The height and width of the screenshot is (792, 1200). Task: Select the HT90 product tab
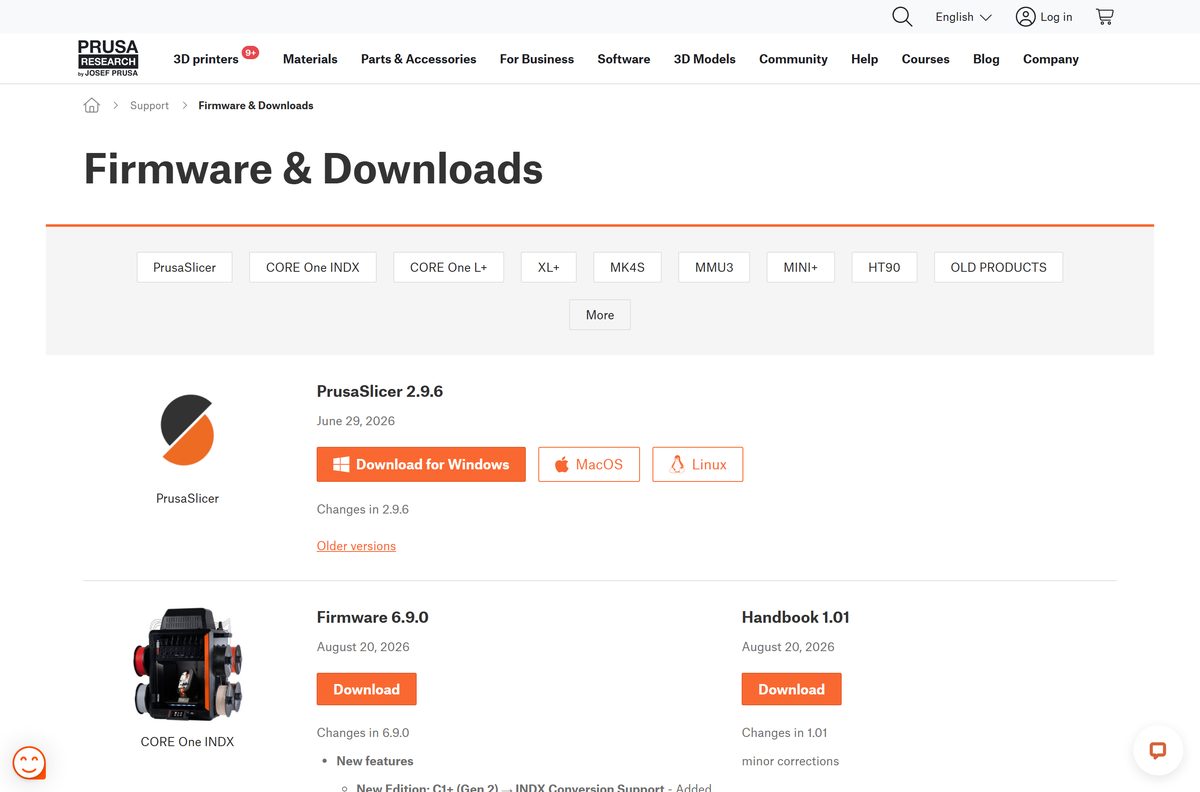pos(884,267)
